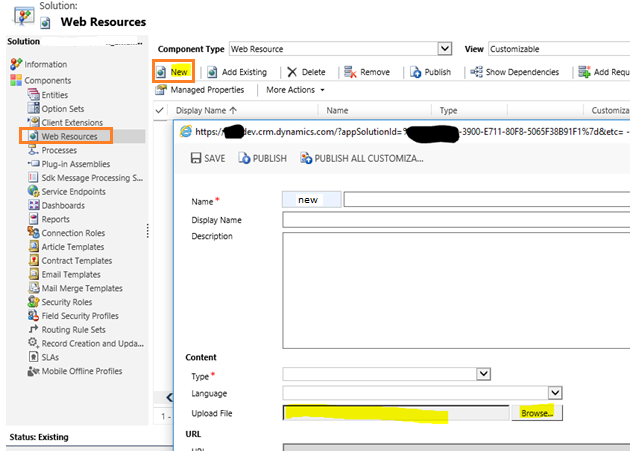Click the Routing Rule Sets arrow icon
The height and width of the screenshot is (451, 630).
coord(33,329)
